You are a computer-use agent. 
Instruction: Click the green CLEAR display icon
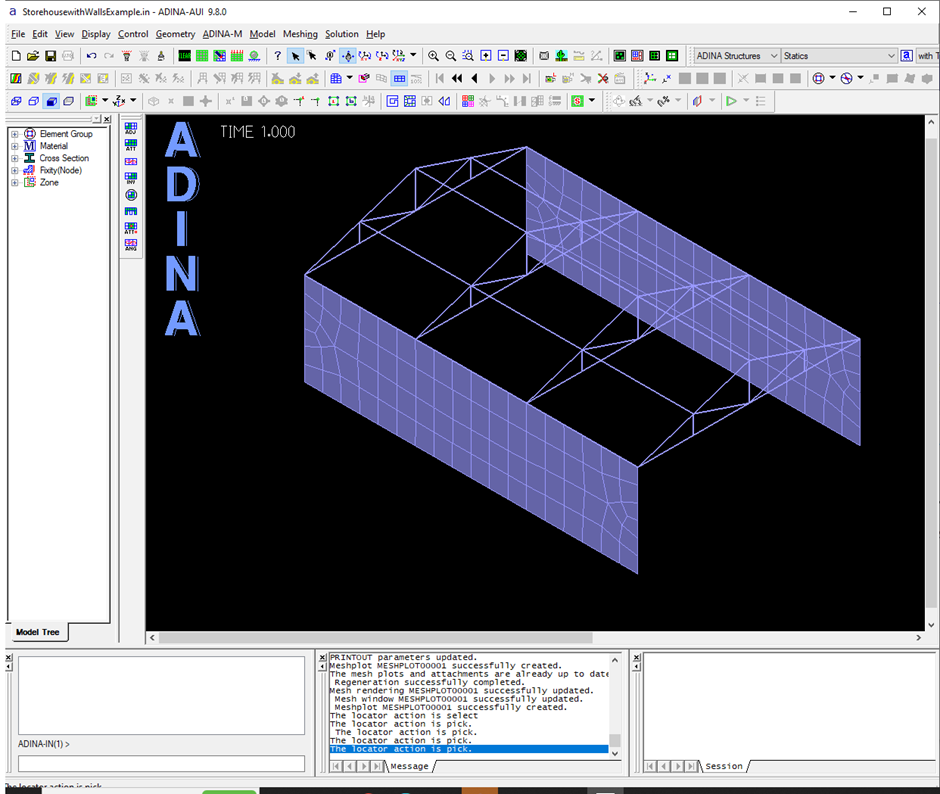click(x=185, y=56)
